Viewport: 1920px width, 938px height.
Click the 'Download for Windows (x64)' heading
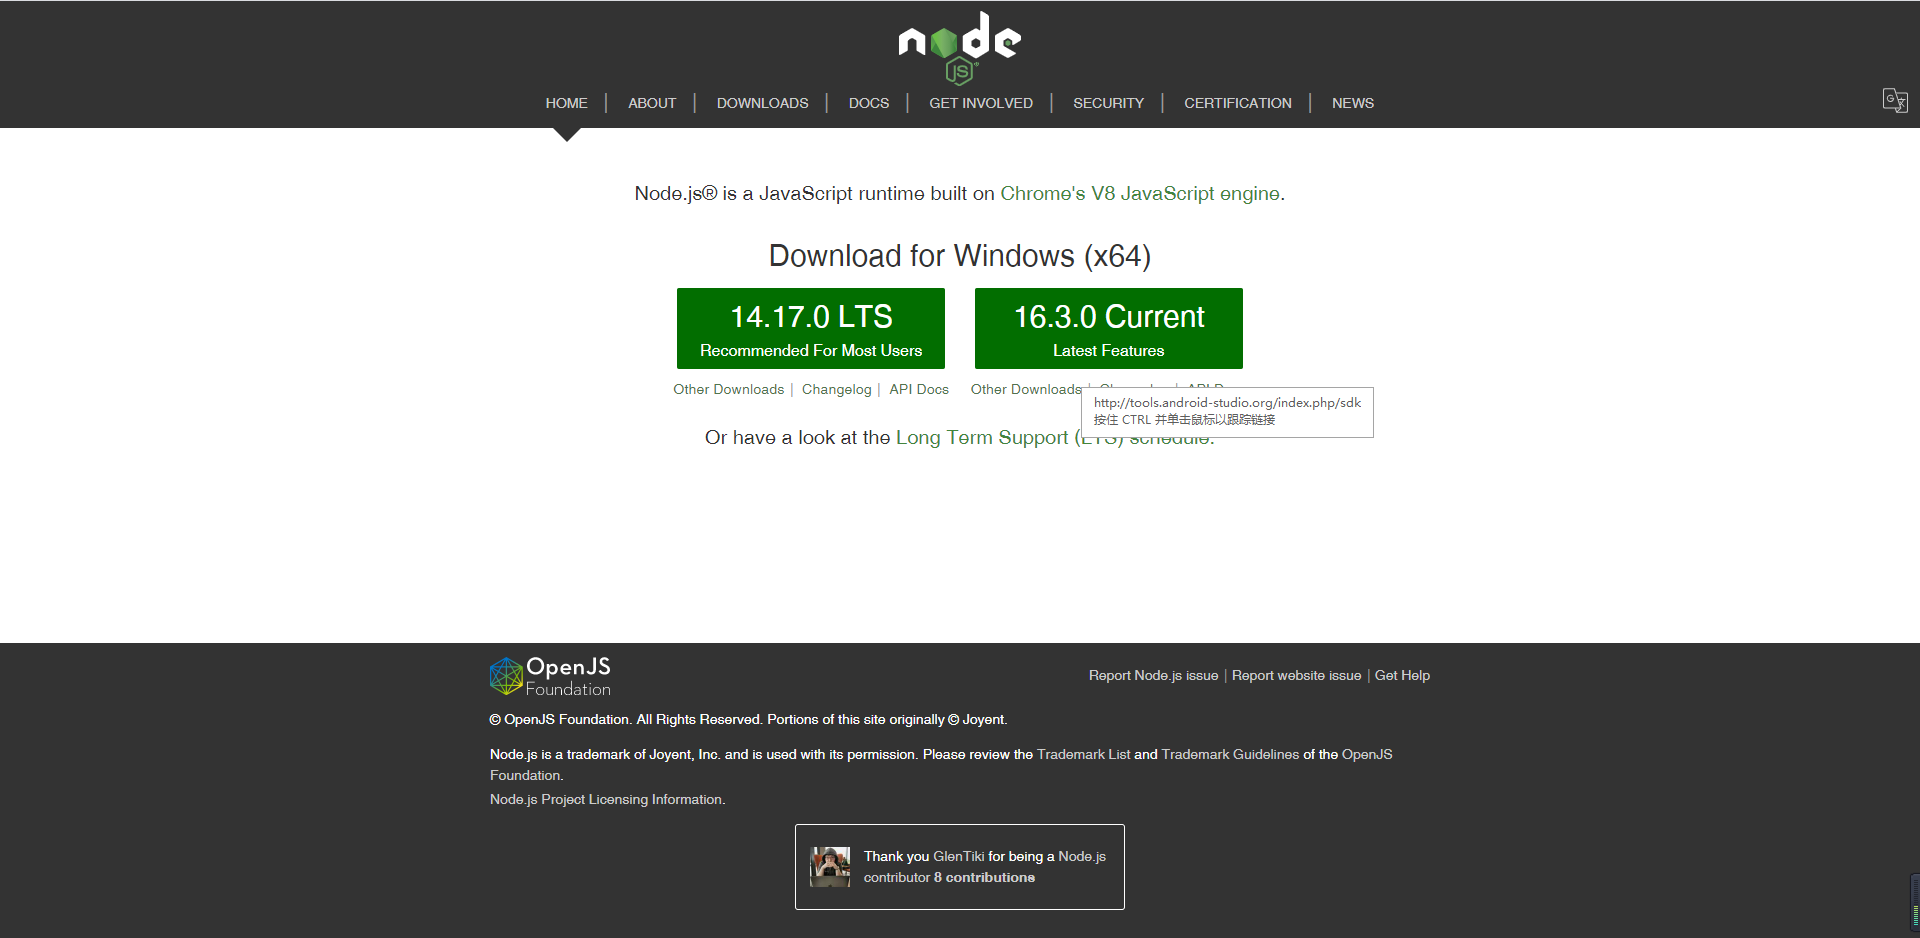(x=960, y=256)
